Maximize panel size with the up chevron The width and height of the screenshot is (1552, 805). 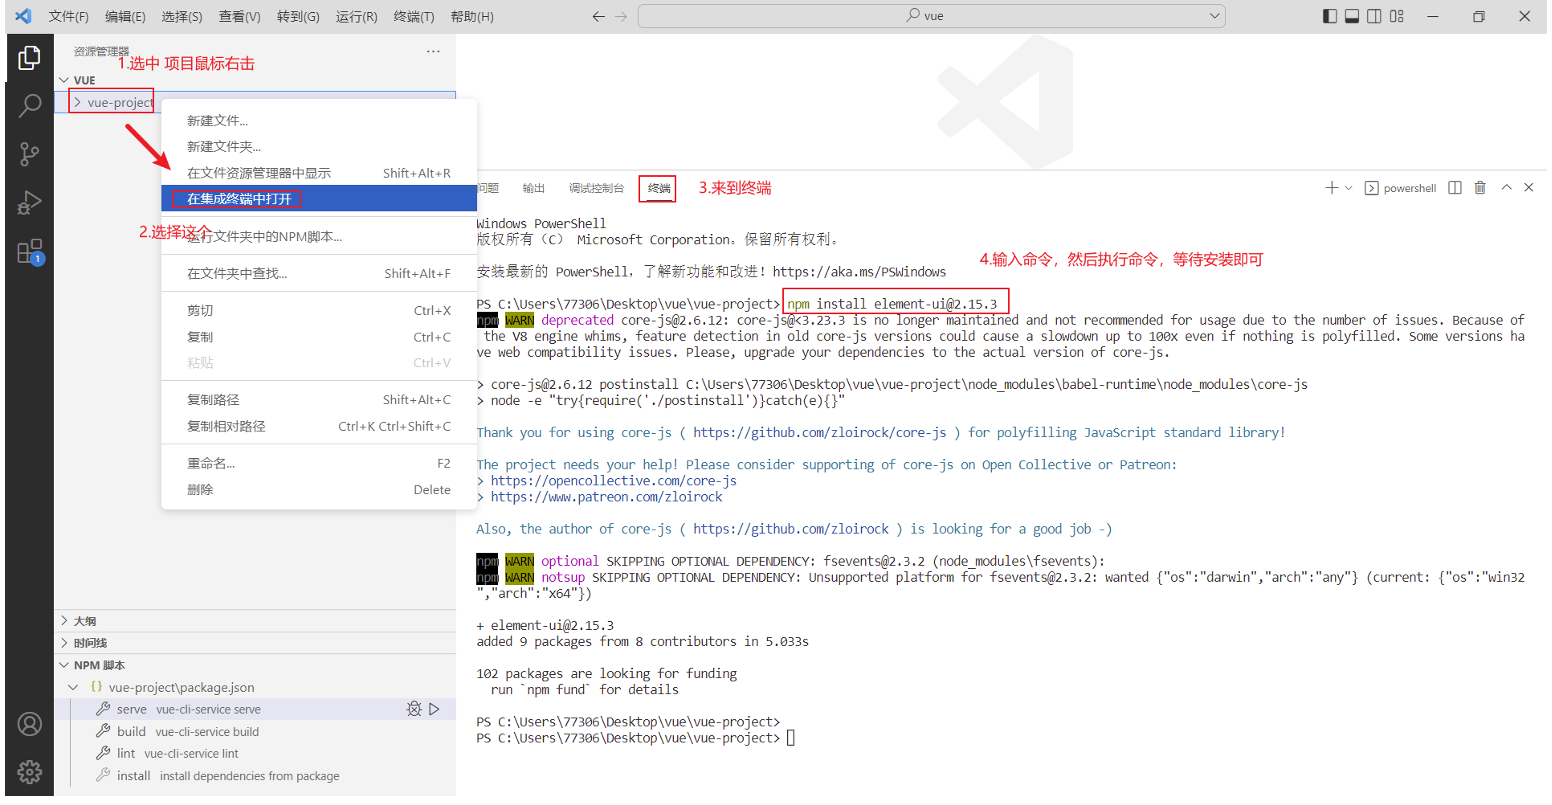point(1506,188)
